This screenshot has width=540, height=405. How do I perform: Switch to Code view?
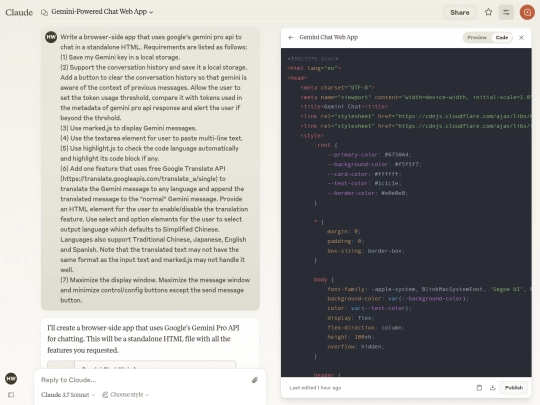(x=502, y=37)
